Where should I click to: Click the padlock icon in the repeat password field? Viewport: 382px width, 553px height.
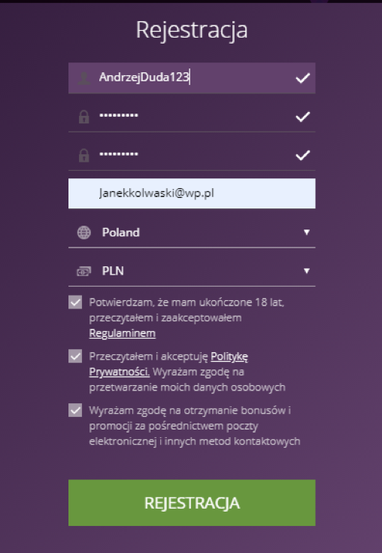tap(84, 155)
